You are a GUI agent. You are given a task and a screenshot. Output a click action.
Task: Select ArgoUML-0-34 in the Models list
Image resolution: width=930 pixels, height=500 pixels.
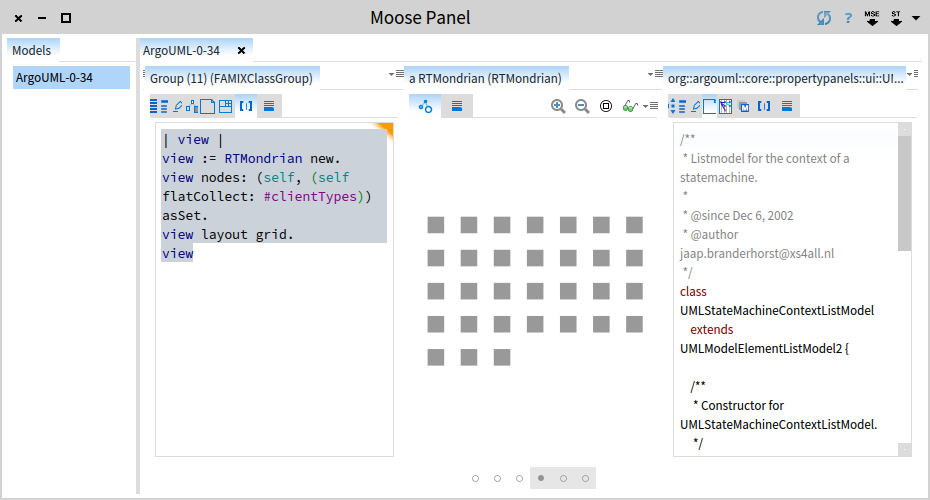tap(70, 78)
